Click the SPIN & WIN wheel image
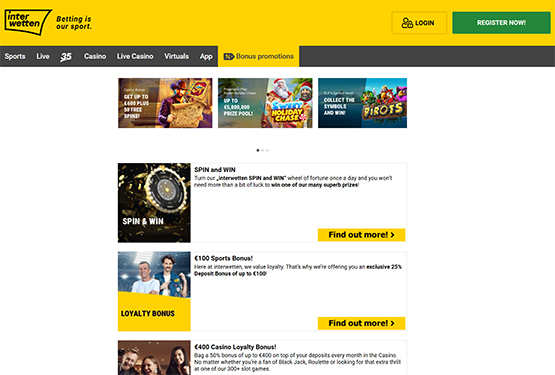 point(154,203)
